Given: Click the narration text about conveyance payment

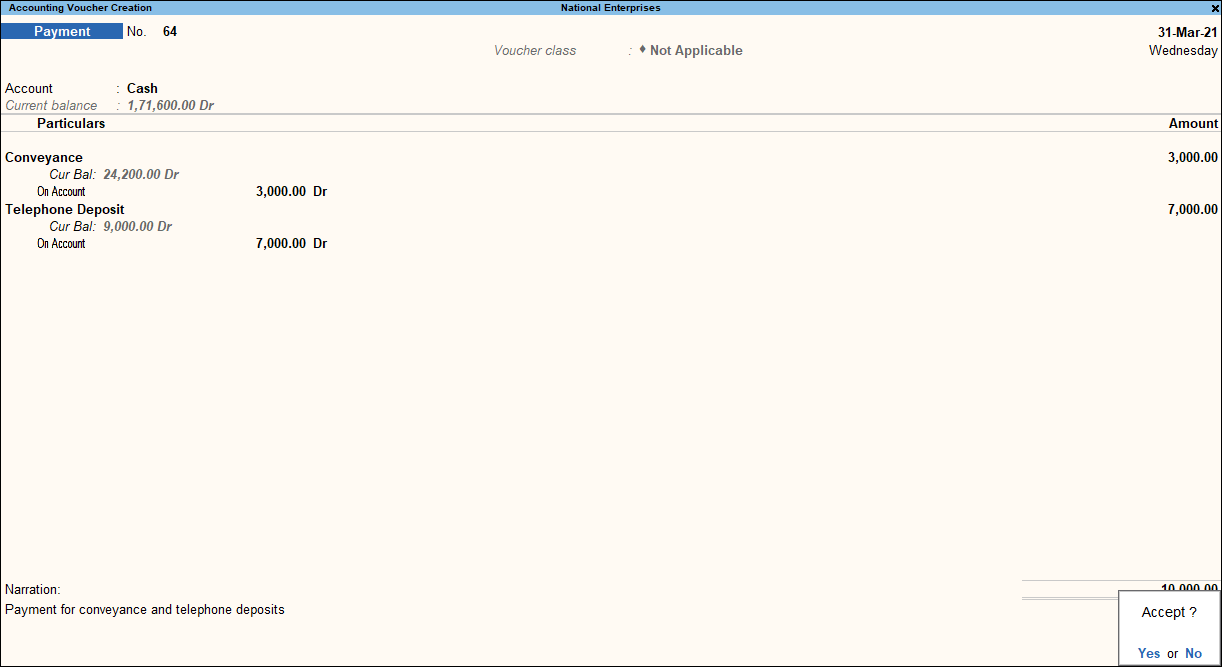Looking at the screenshot, I should click(145, 609).
